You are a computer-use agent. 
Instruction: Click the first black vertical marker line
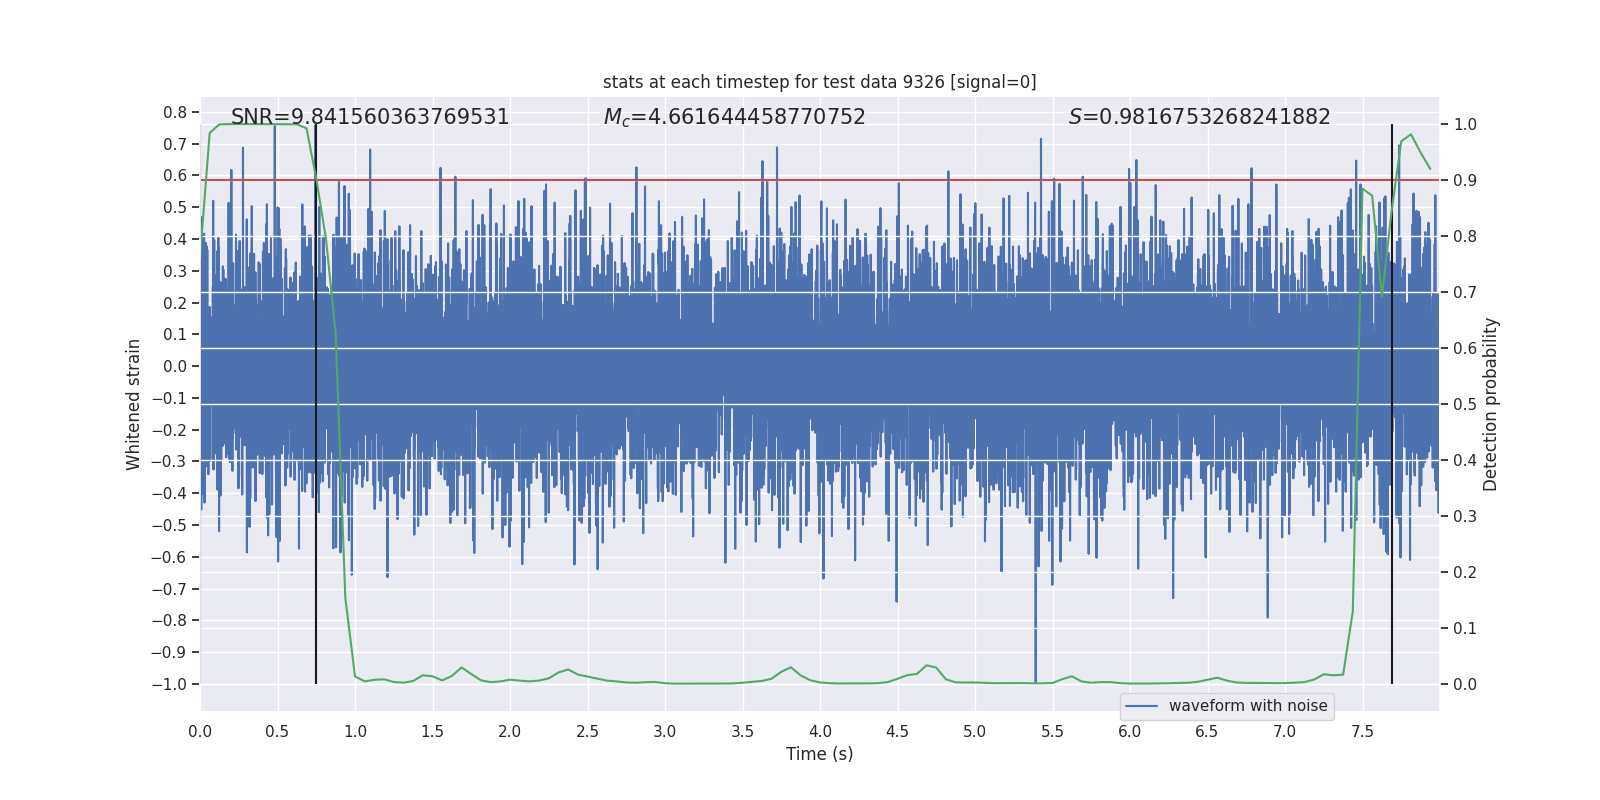316,404
